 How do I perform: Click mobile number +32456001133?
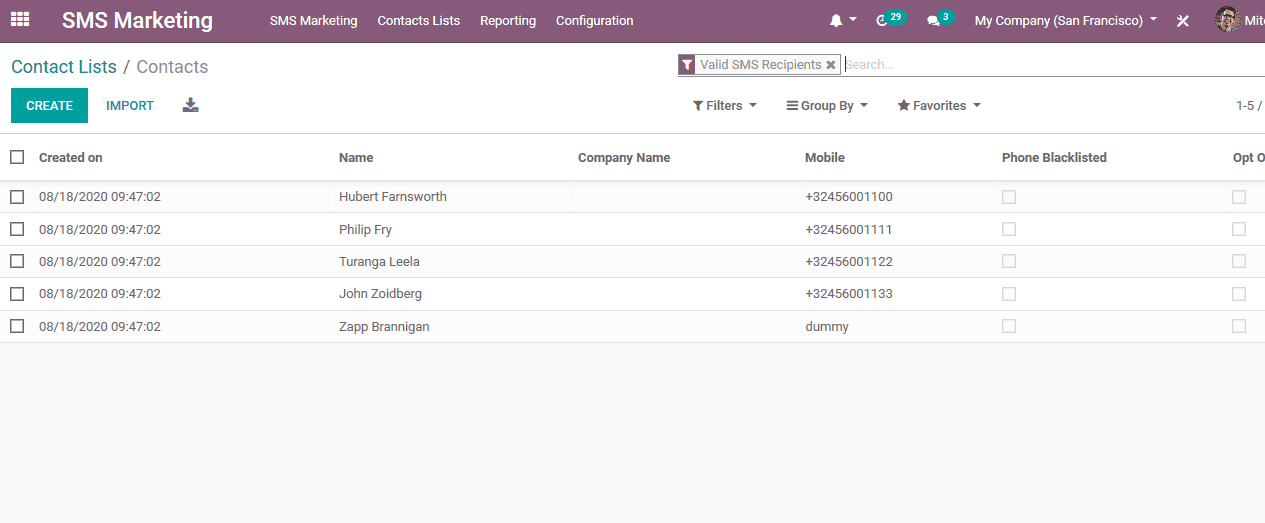coord(849,294)
